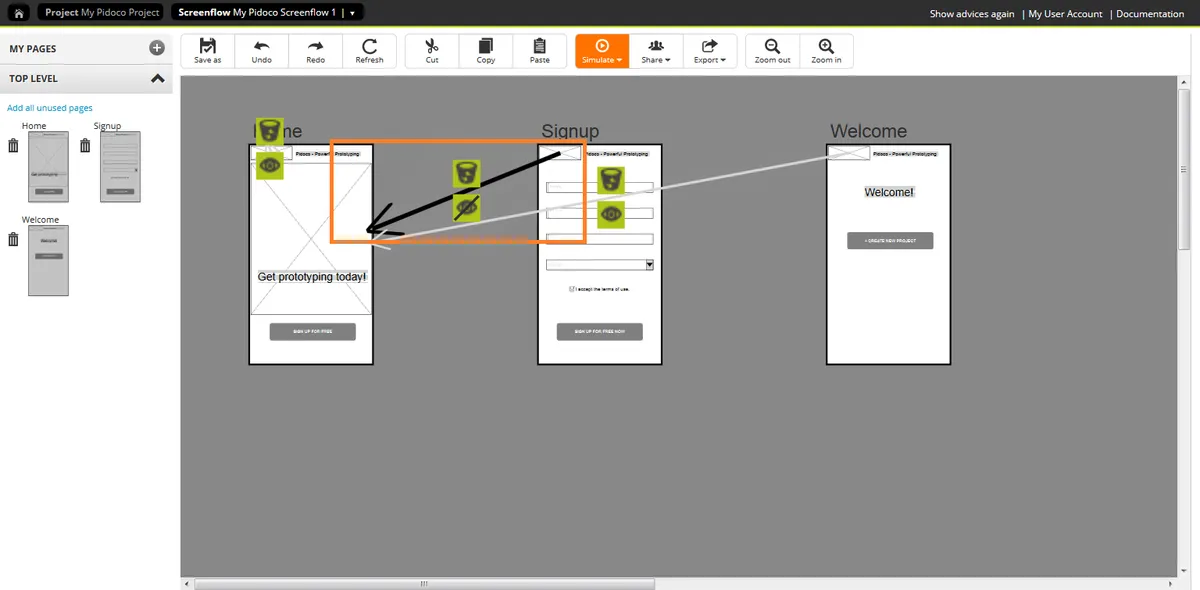Select the Welcome page frame on canvas

888,254
